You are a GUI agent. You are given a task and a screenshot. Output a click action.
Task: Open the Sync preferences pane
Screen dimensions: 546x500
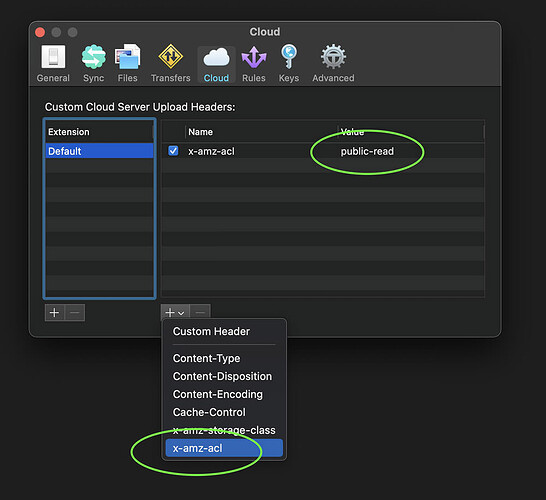93,63
